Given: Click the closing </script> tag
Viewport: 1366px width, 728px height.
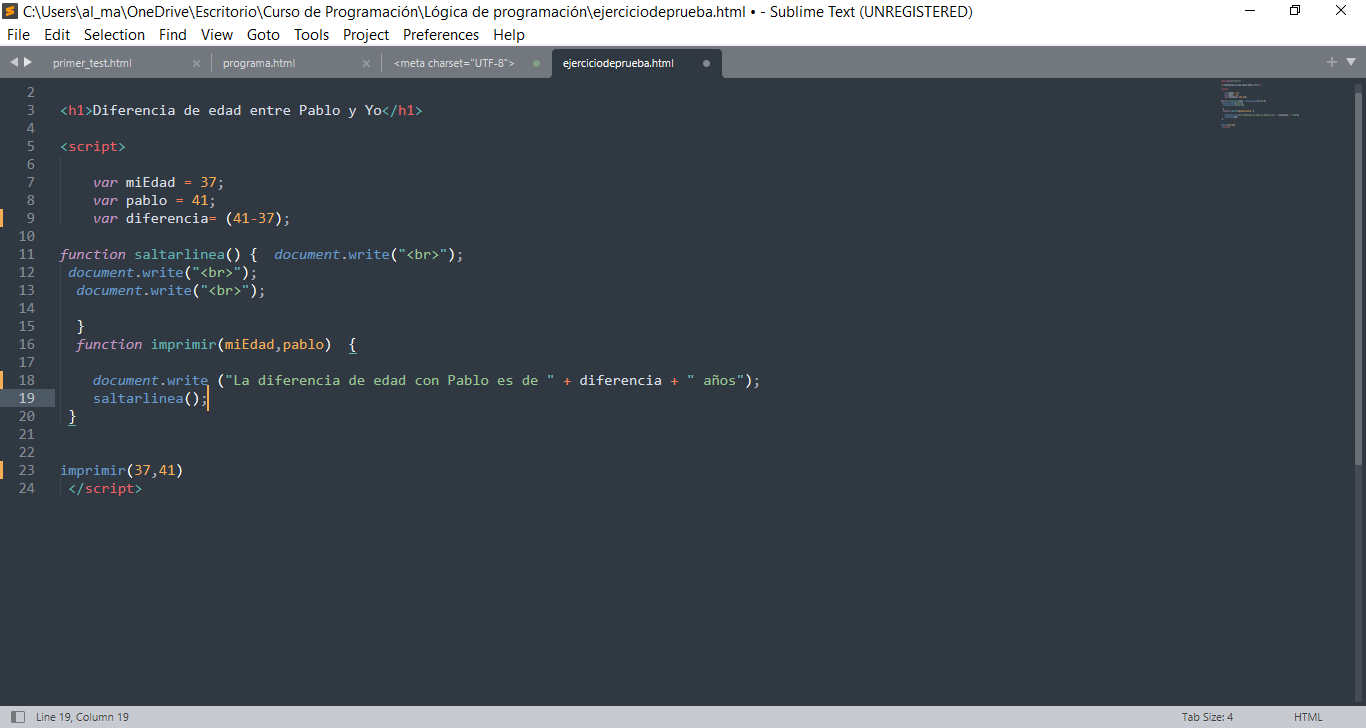Looking at the screenshot, I should tap(105, 488).
